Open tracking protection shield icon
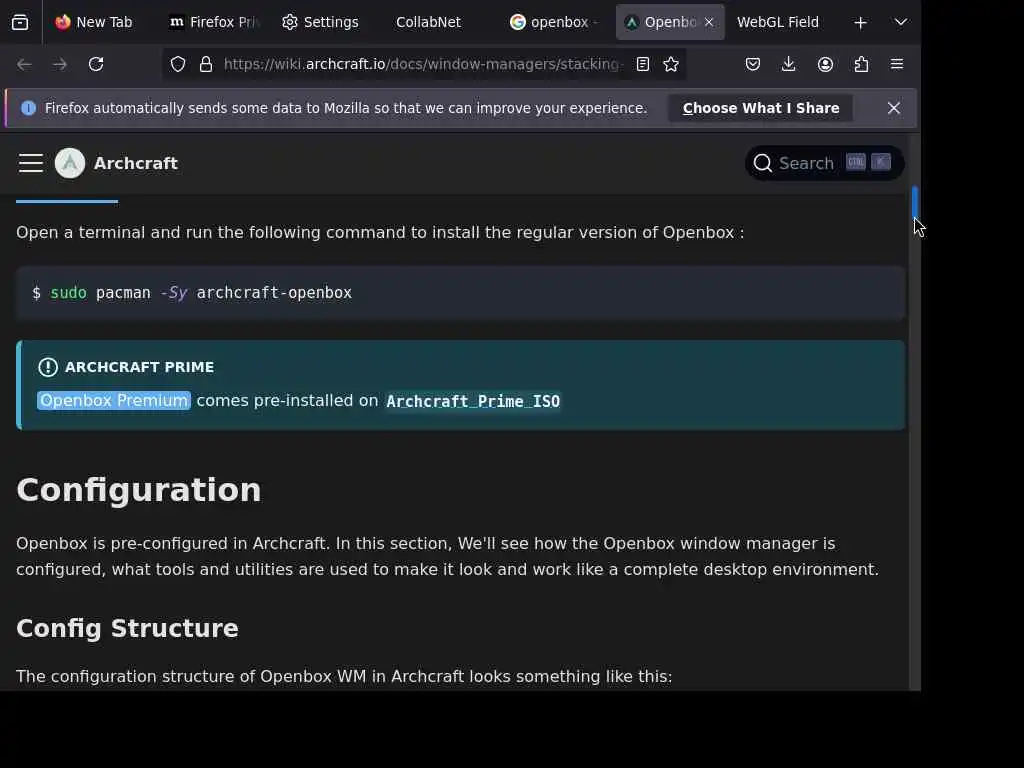This screenshot has height=768, width=1024. pyautogui.click(x=178, y=64)
